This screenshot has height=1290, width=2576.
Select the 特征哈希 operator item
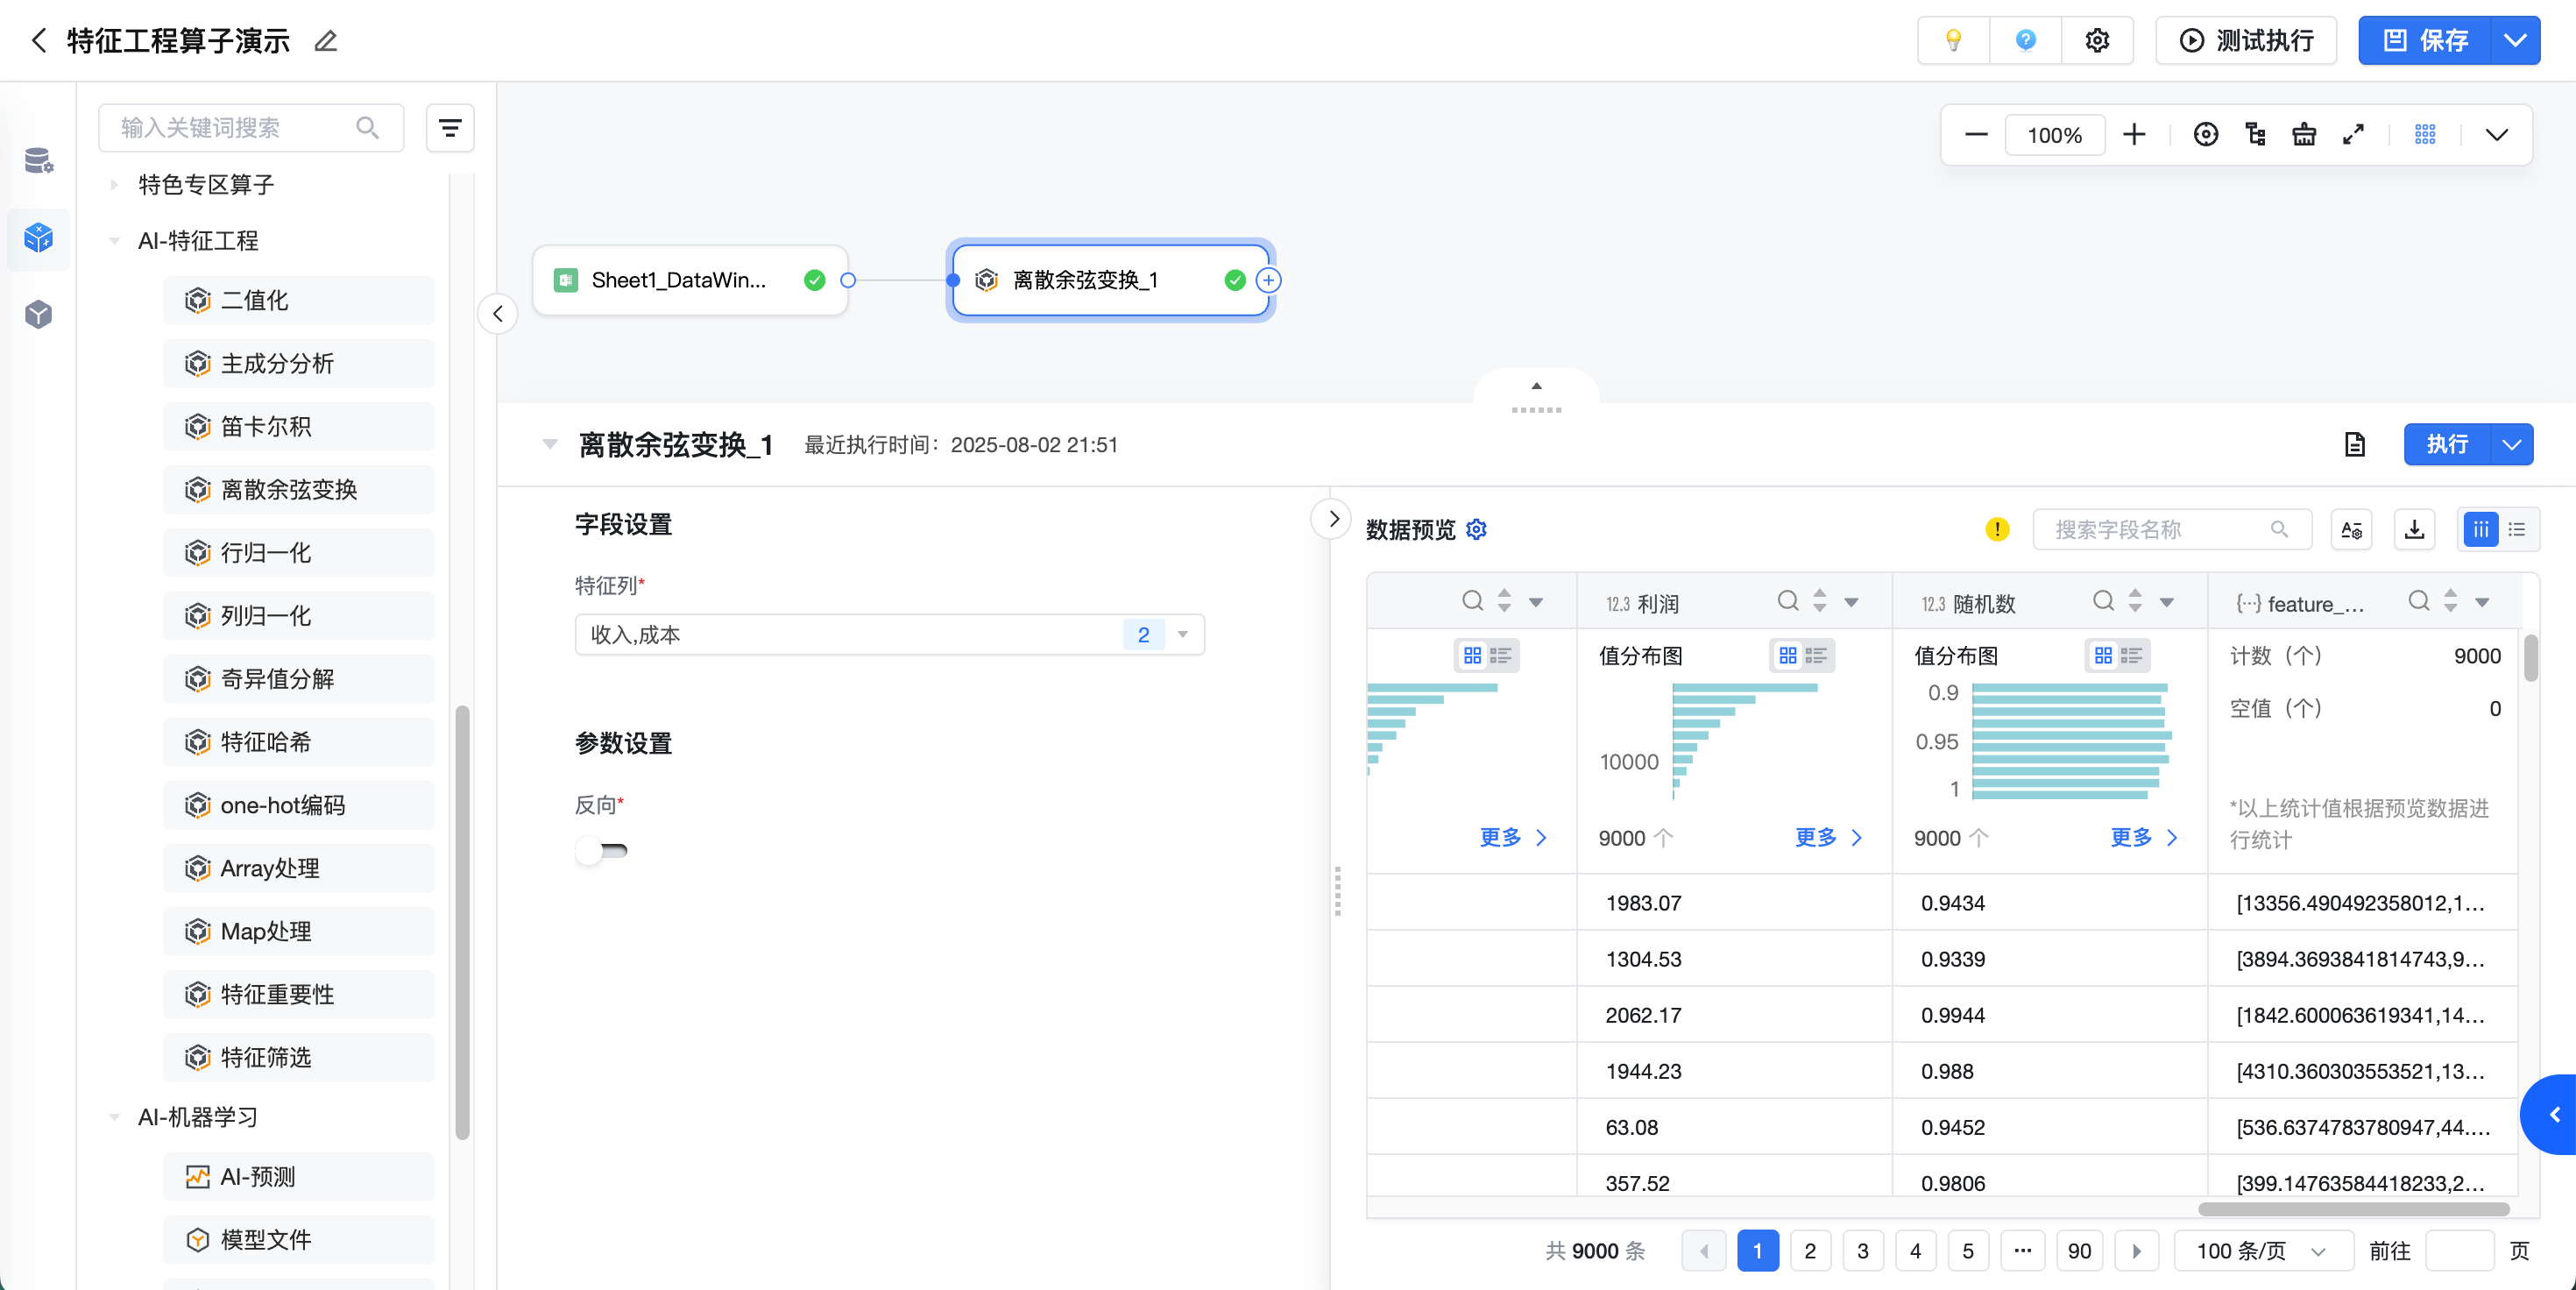coord(265,741)
